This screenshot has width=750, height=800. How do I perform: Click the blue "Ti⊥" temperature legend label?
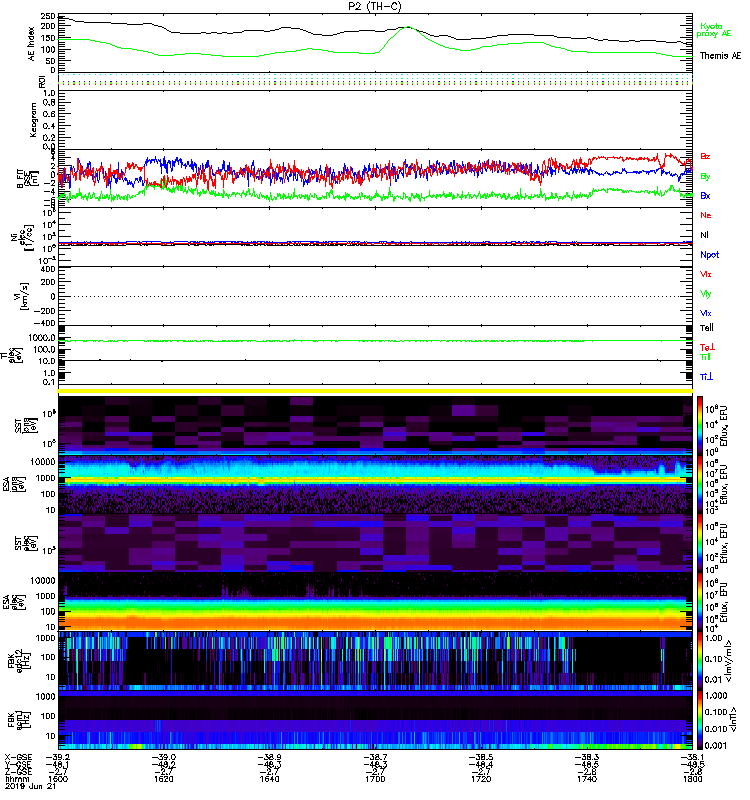tap(706, 377)
